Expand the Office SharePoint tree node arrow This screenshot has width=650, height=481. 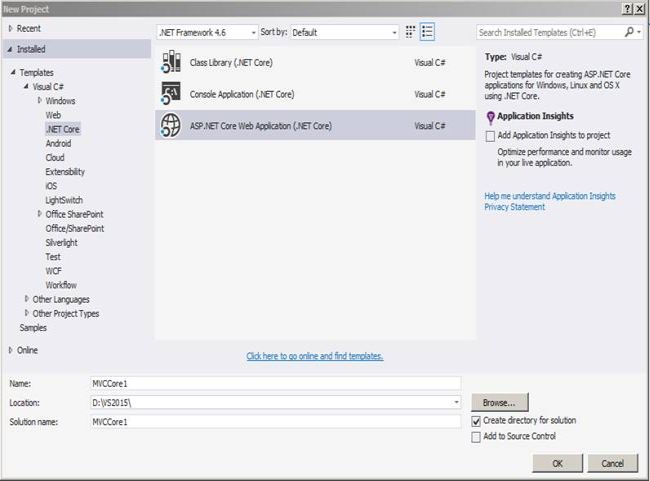point(40,214)
